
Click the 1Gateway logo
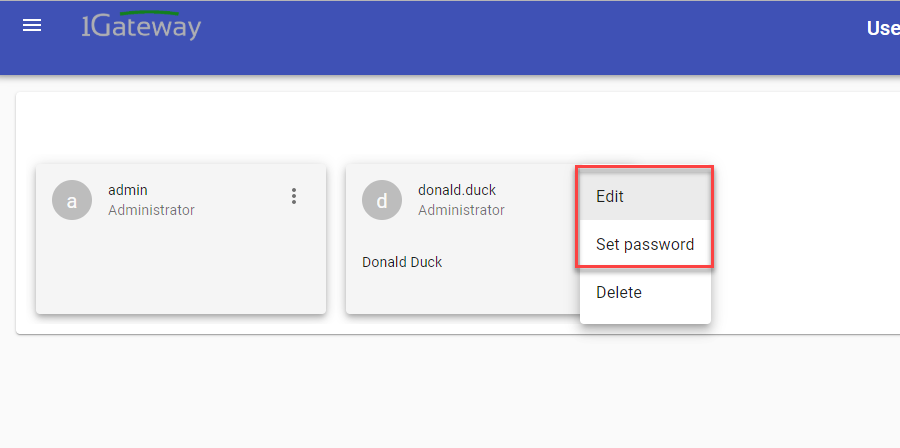(x=141, y=26)
